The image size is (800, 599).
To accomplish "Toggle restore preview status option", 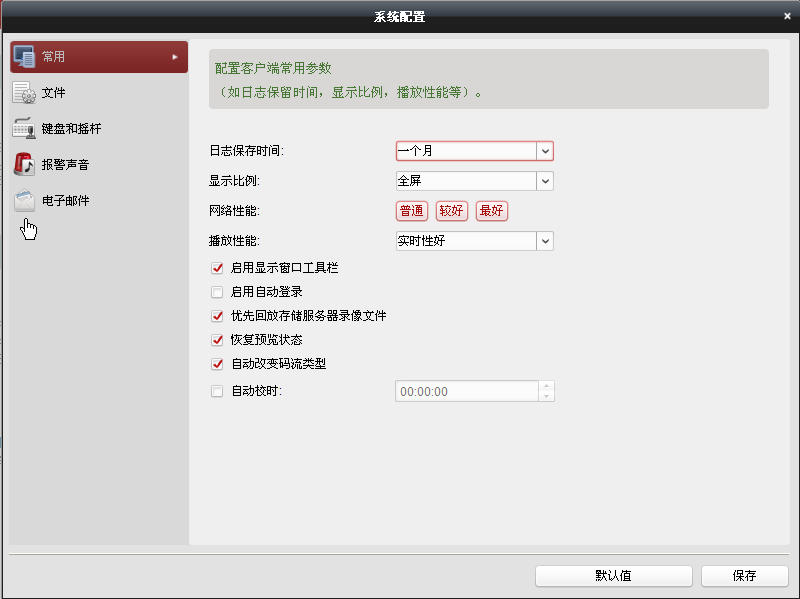I will (x=217, y=340).
